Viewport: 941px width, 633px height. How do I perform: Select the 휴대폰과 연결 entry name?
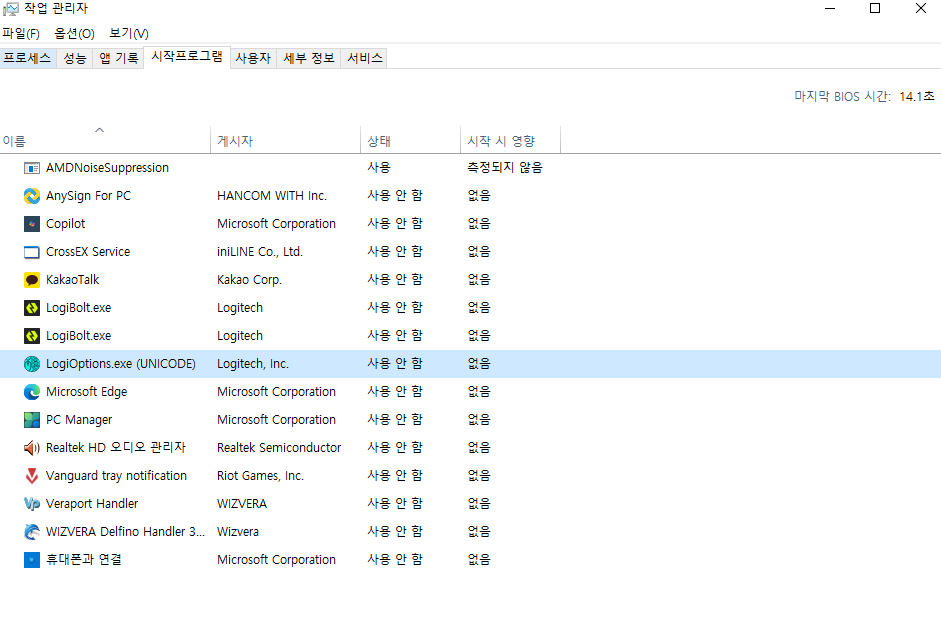pos(84,560)
